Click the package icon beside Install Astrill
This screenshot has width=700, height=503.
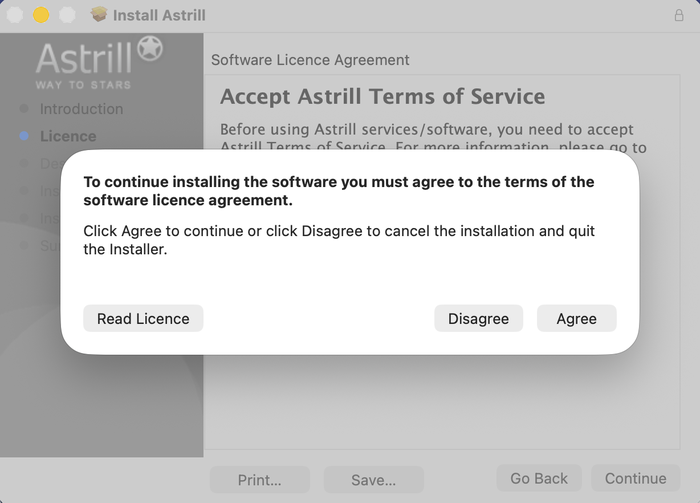tap(99, 14)
